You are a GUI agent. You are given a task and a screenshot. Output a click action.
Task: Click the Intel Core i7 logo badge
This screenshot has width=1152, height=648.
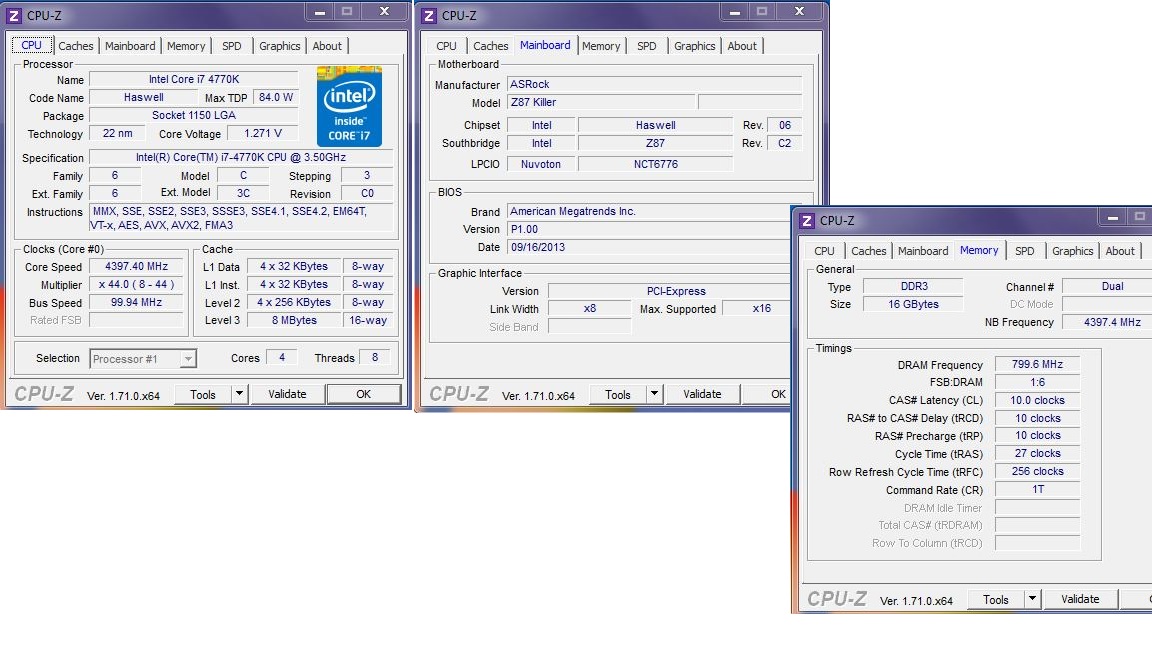(349, 107)
